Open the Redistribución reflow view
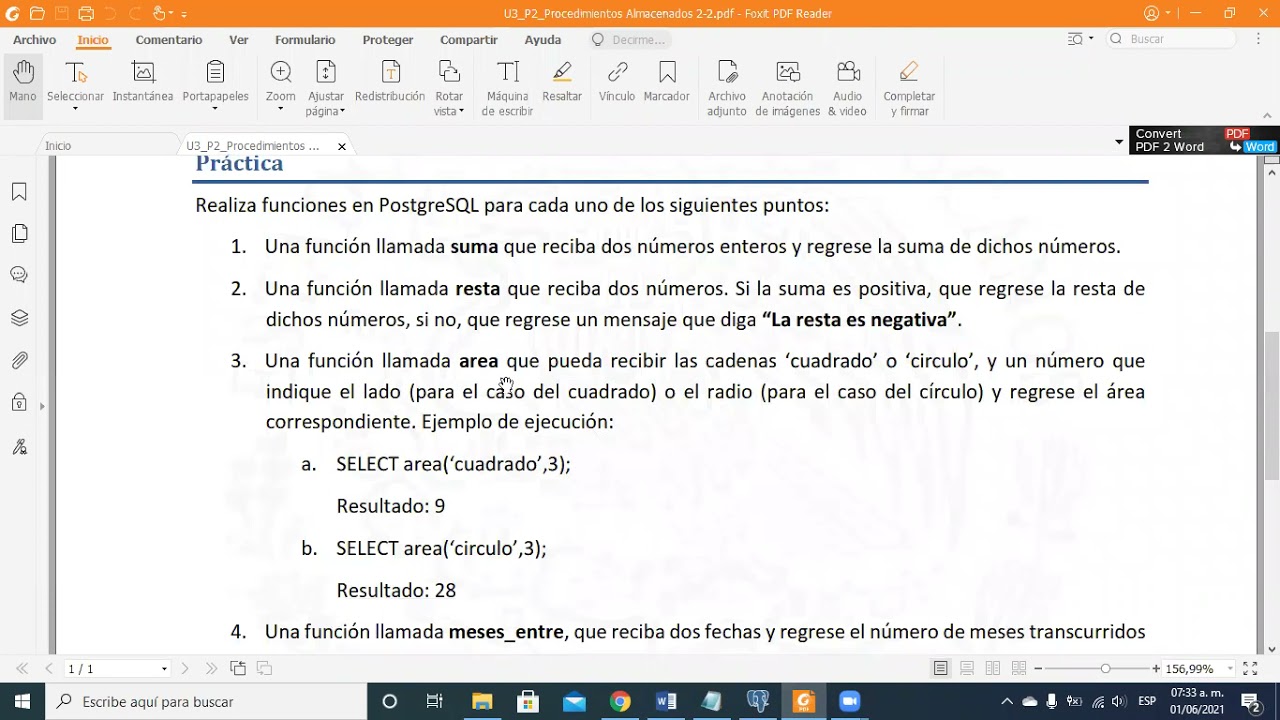This screenshot has height=720, width=1280. (390, 83)
